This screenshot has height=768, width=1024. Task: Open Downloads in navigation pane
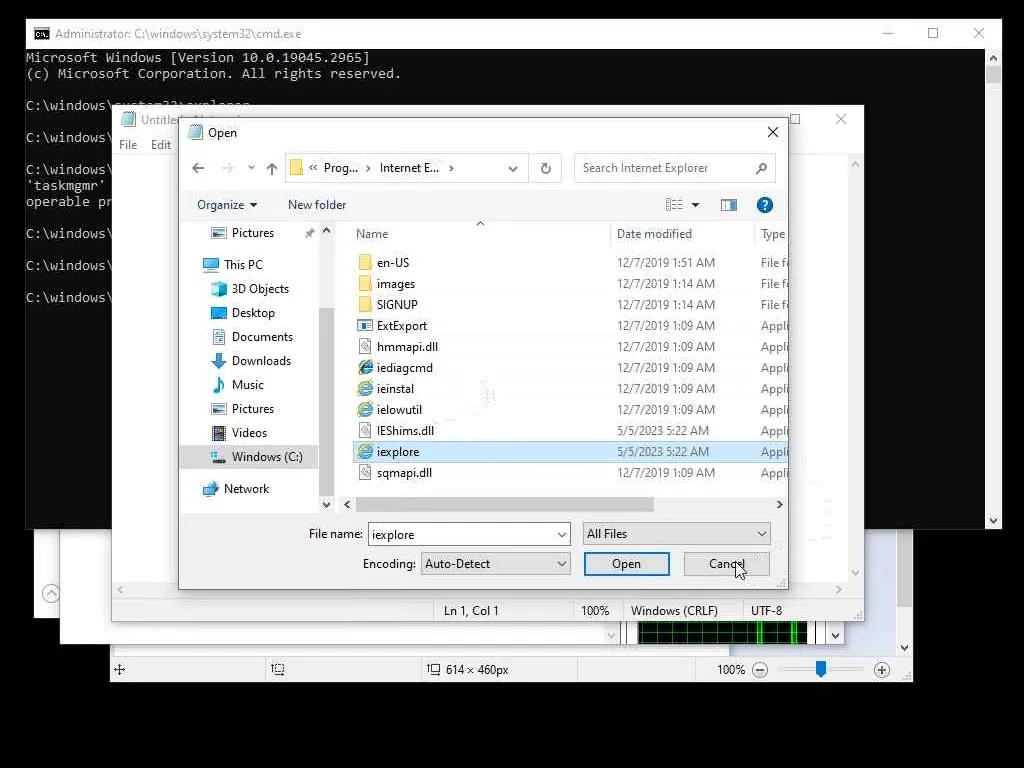point(261,361)
